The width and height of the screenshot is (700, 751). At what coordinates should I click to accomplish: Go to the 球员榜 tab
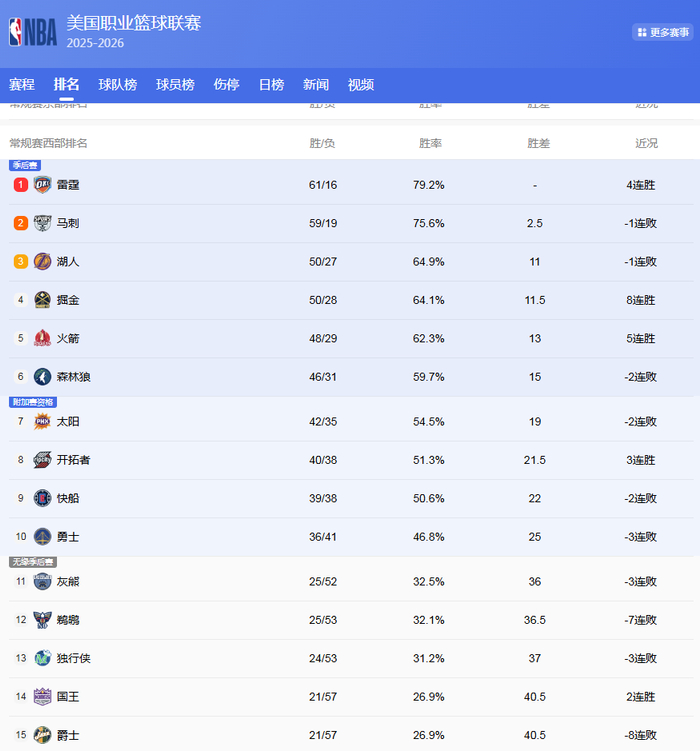click(175, 85)
